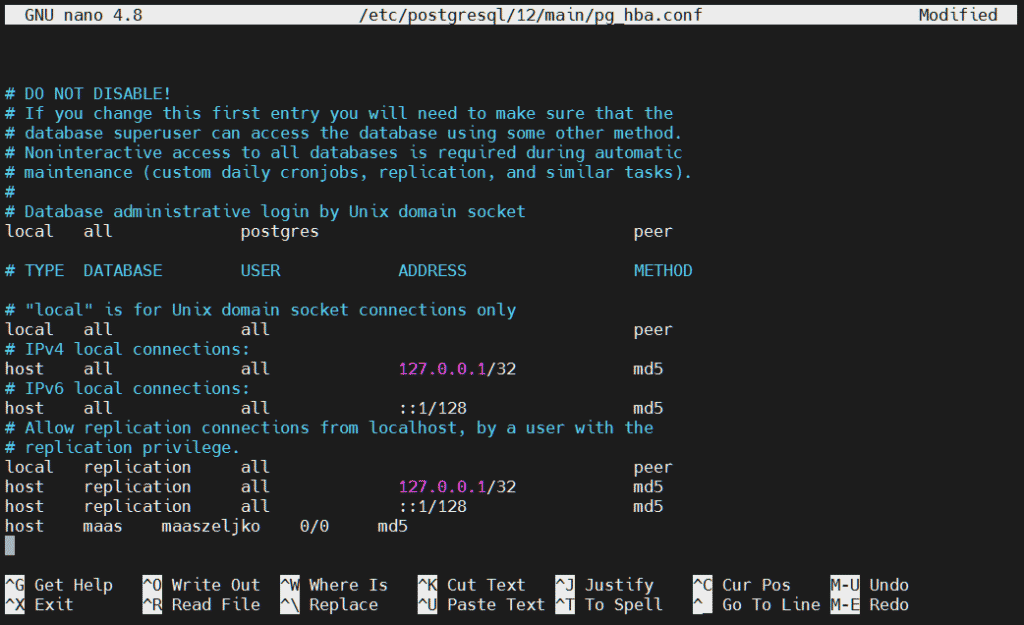Click the M-U Undo command
The image size is (1024, 625).
(869, 585)
